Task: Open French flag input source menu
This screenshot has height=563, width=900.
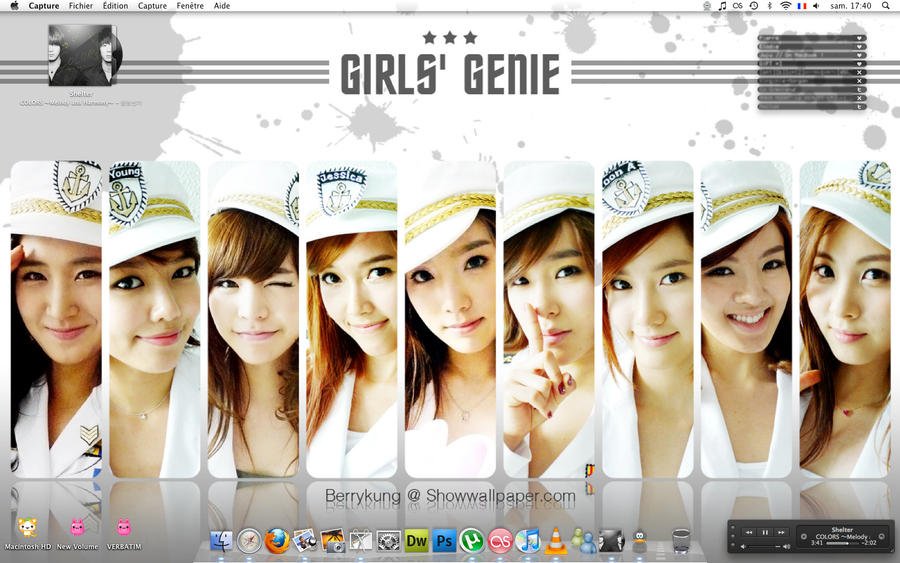Action: point(801,6)
